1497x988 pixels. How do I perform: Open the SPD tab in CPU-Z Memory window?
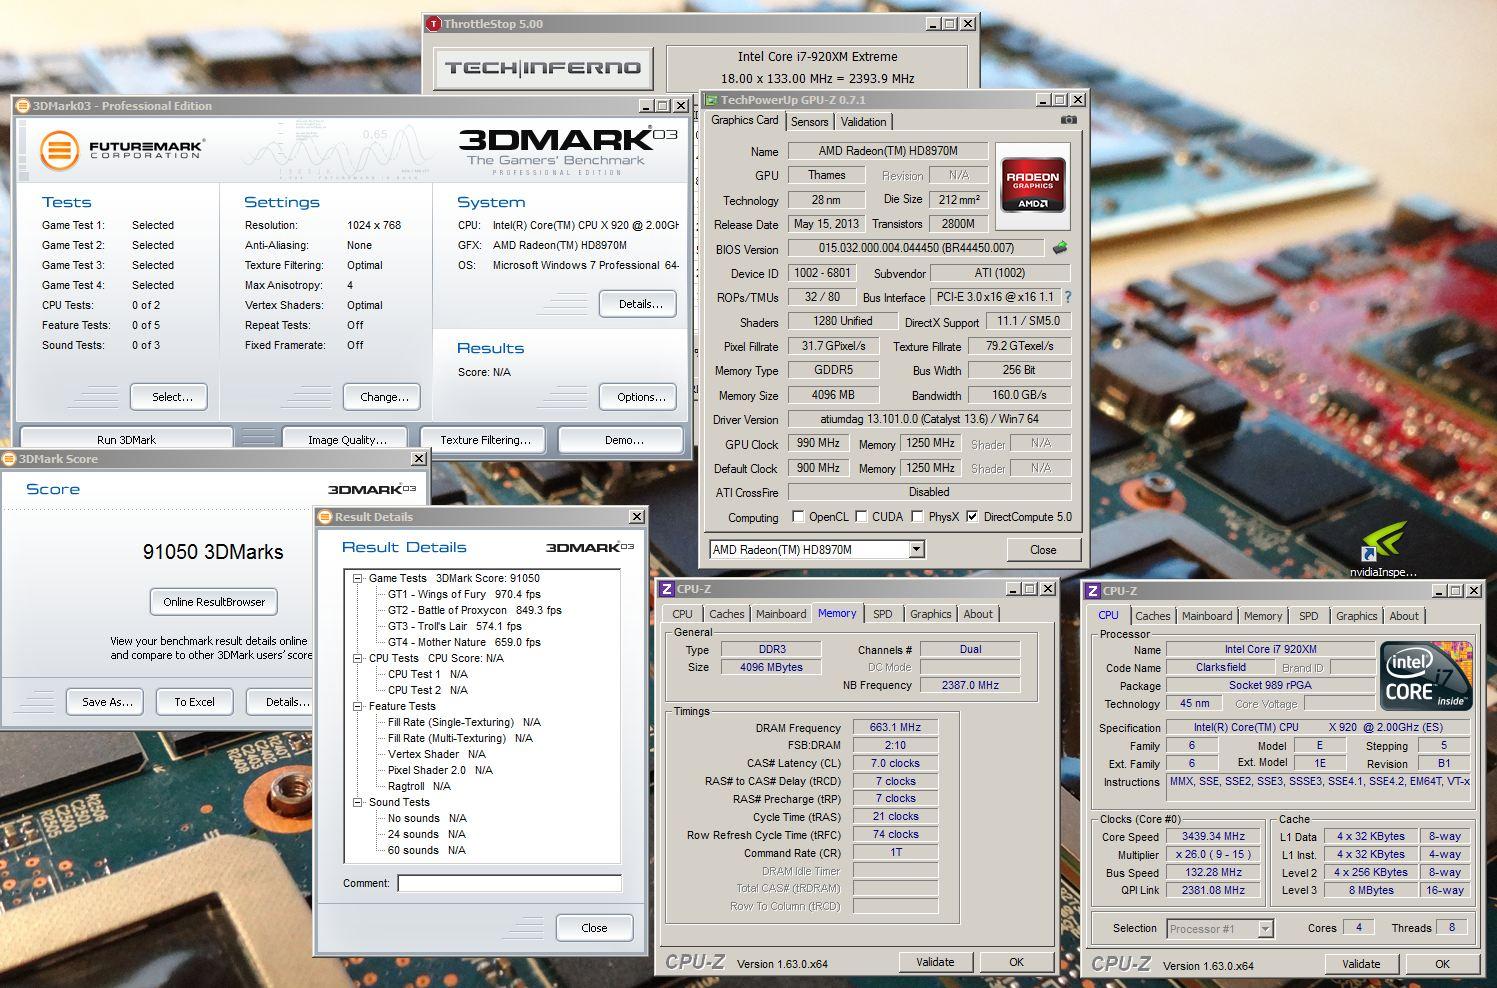pos(883,614)
